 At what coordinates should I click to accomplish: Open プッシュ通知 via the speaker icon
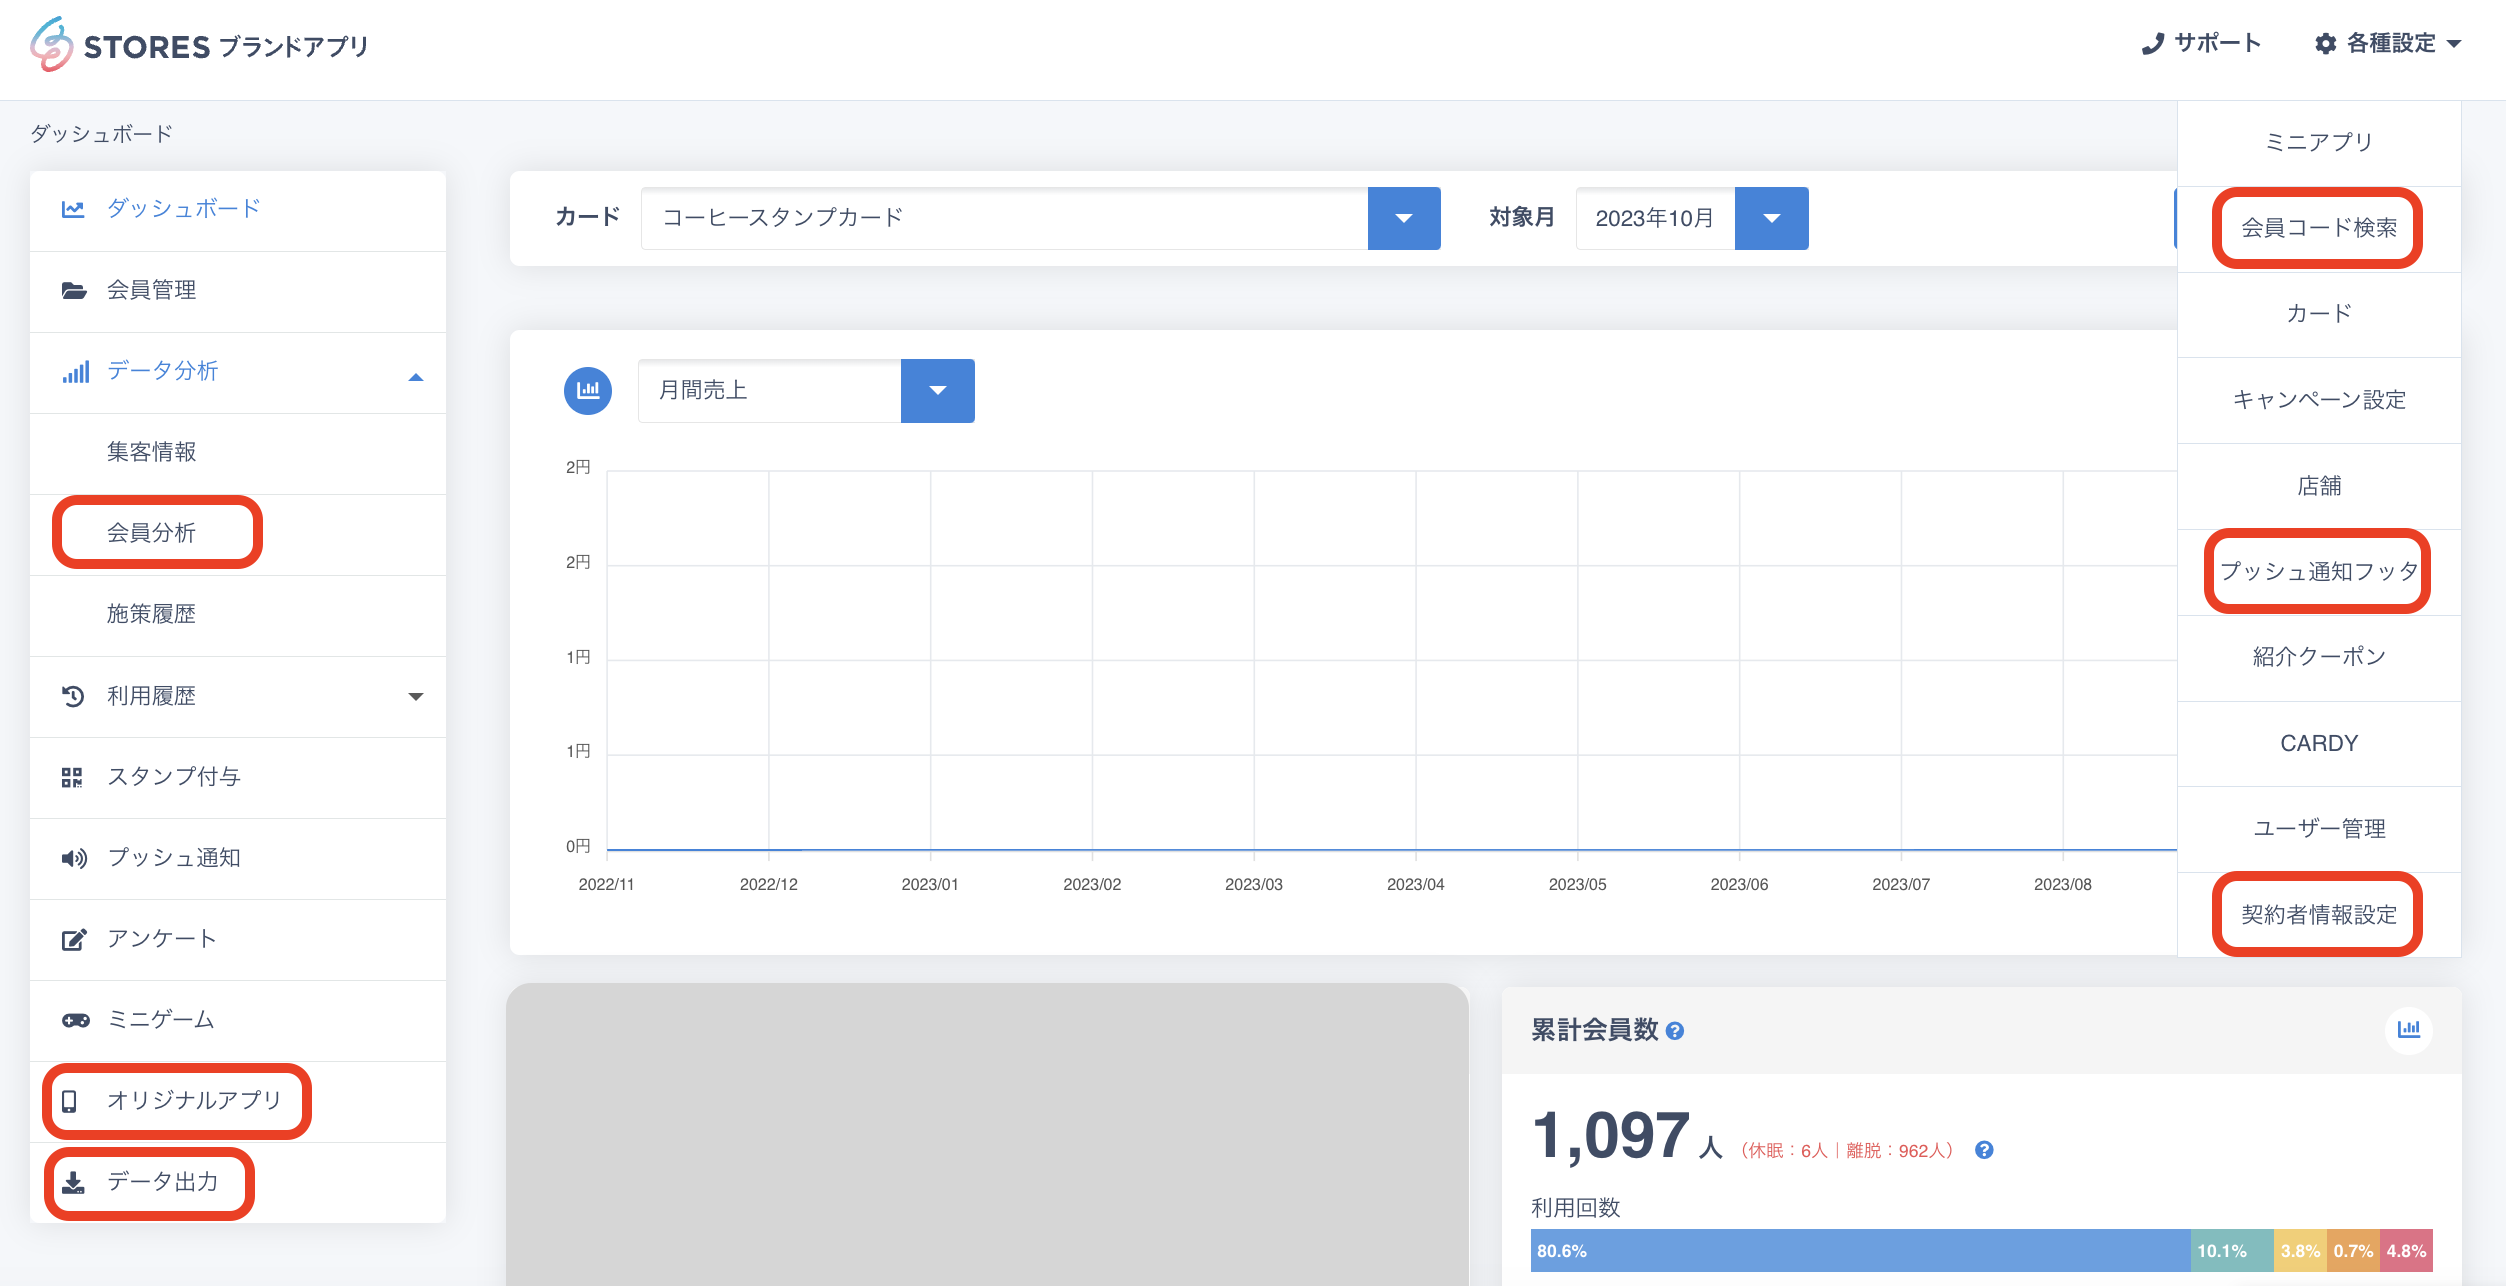tap(74, 858)
